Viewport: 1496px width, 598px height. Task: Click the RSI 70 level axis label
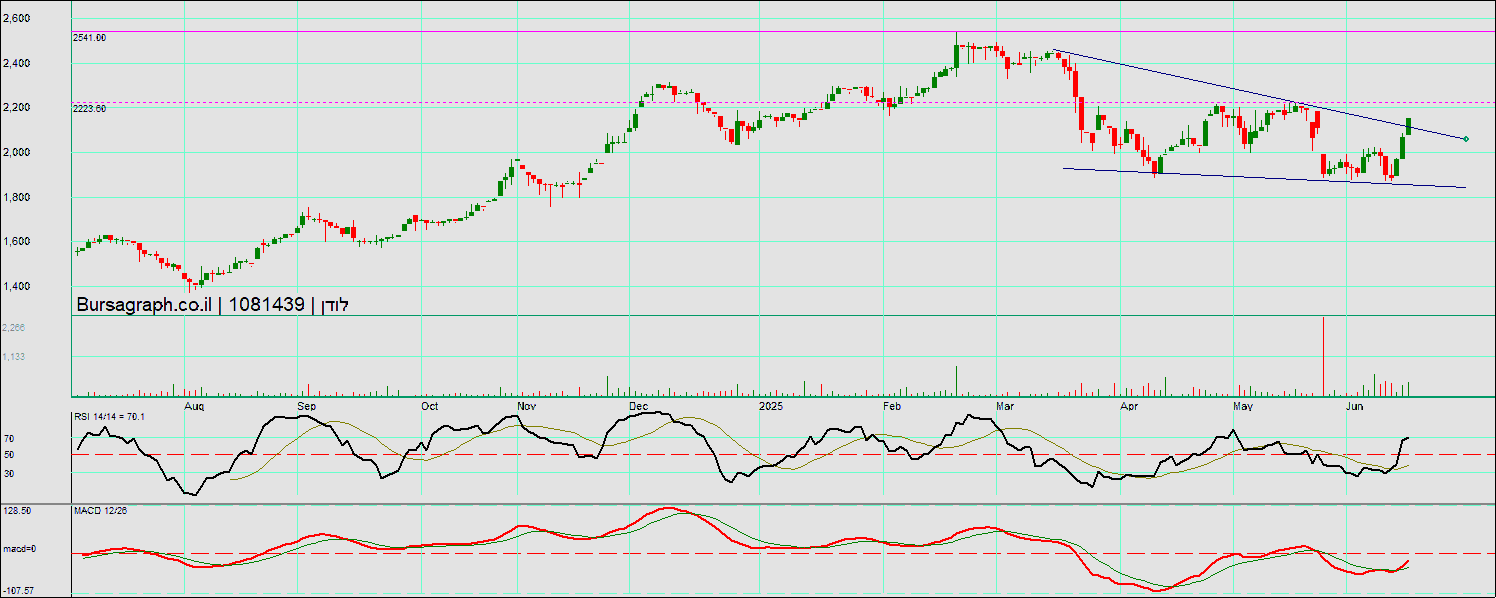(8, 438)
